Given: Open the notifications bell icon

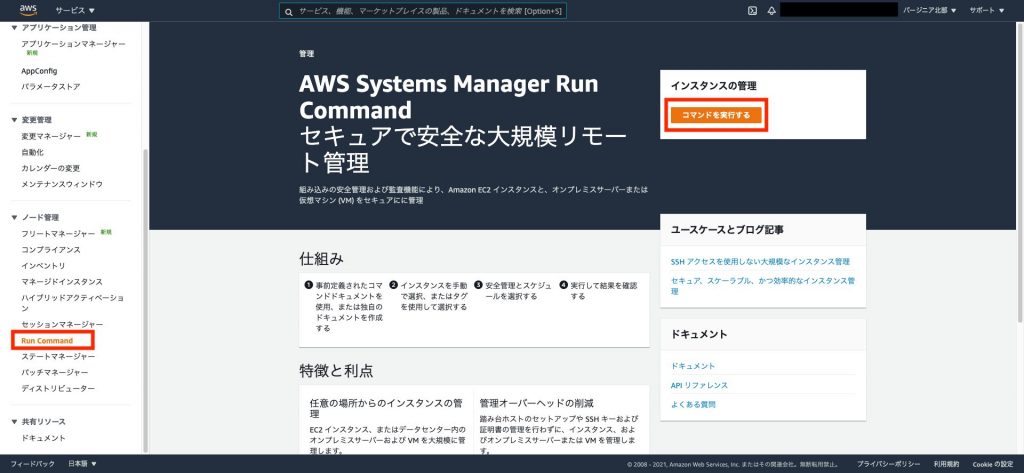Looking at the screenshot, I should point(771,10).
